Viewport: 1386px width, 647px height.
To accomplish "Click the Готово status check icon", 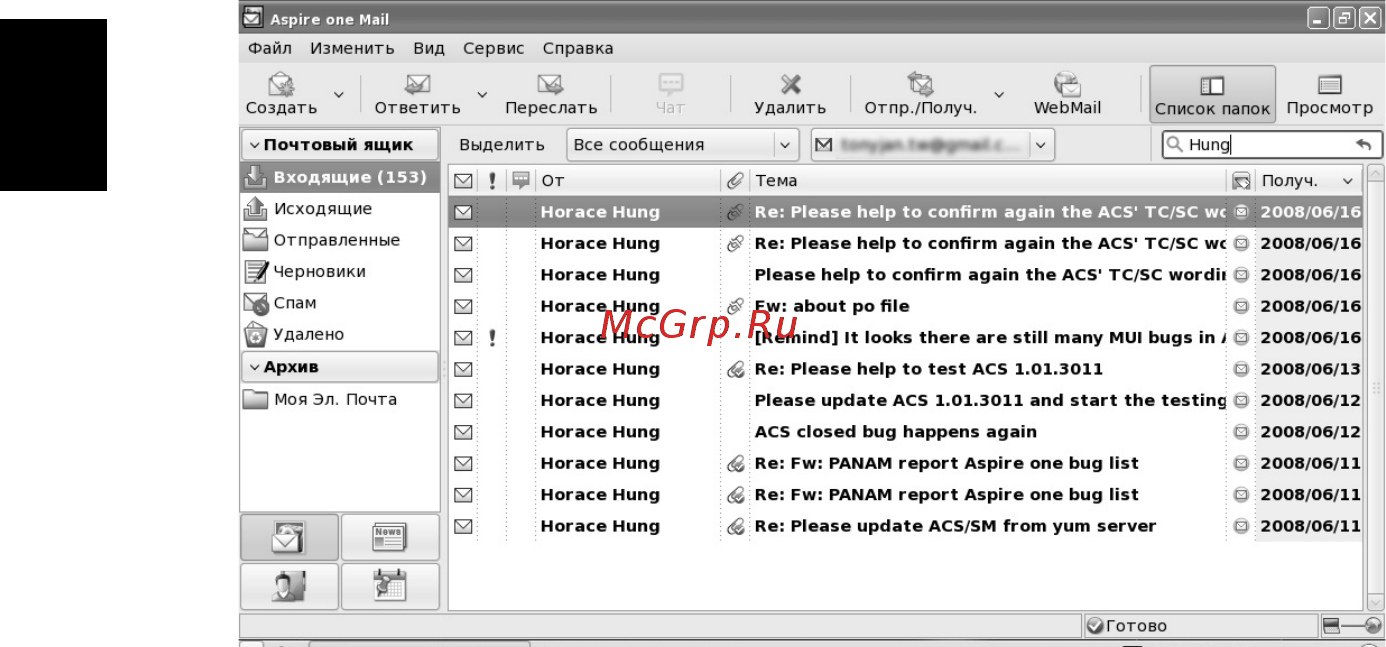I will (x=1095, y=626).
